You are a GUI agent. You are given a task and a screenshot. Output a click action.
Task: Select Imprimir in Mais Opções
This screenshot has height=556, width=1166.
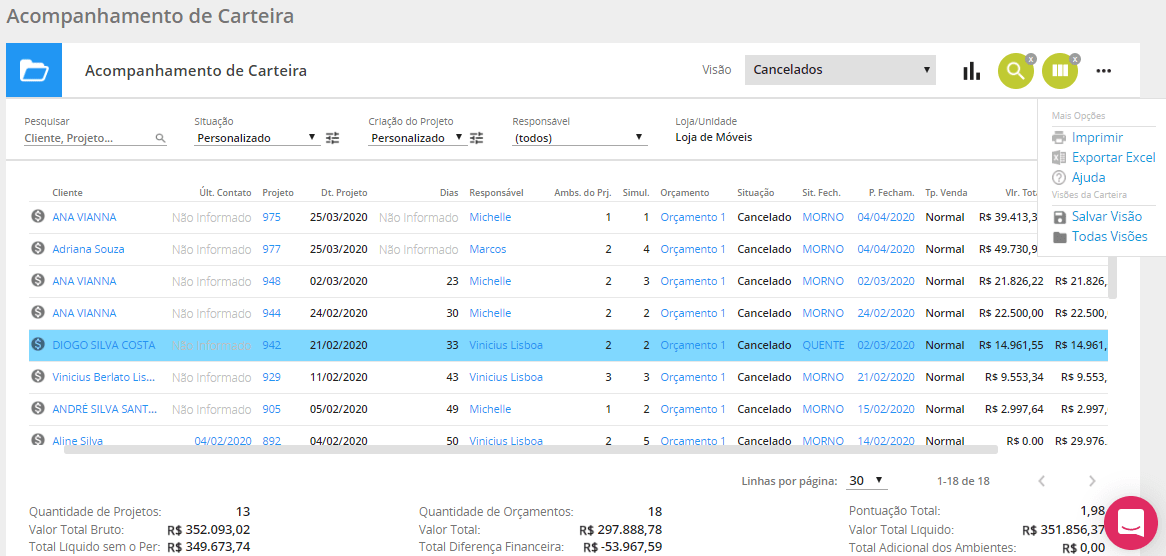tap(1097, 138)
